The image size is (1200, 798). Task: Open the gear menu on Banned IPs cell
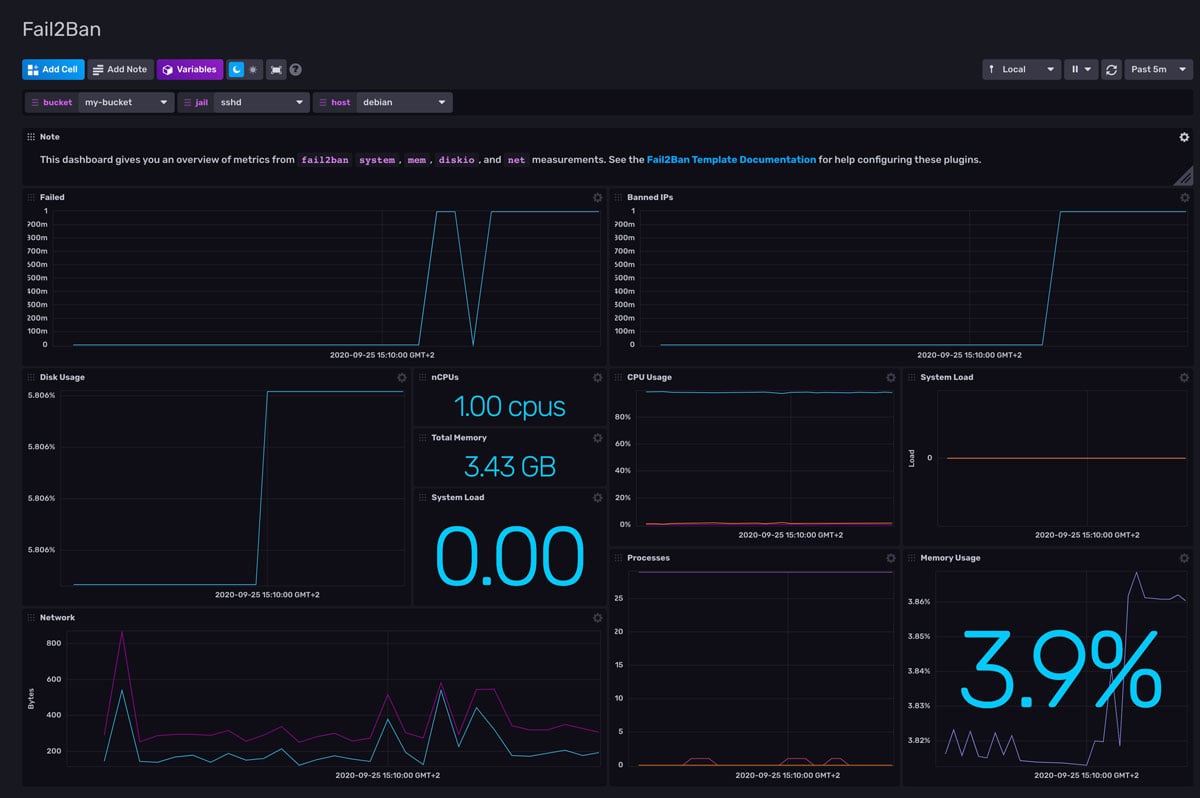(x=1184, y=197)
